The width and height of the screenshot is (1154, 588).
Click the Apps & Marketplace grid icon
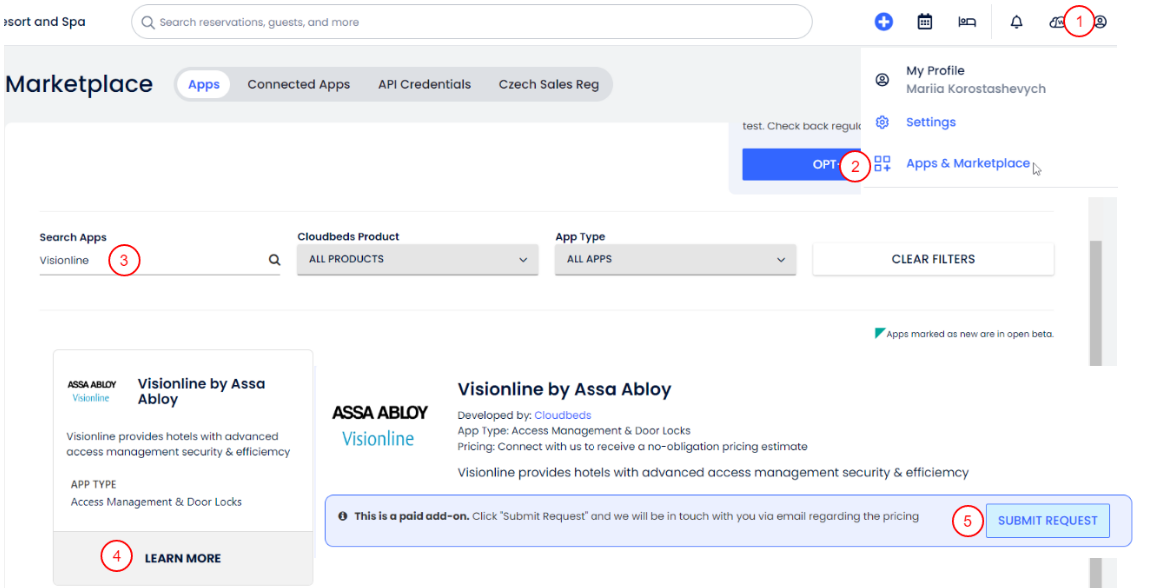tap(882, 163)
